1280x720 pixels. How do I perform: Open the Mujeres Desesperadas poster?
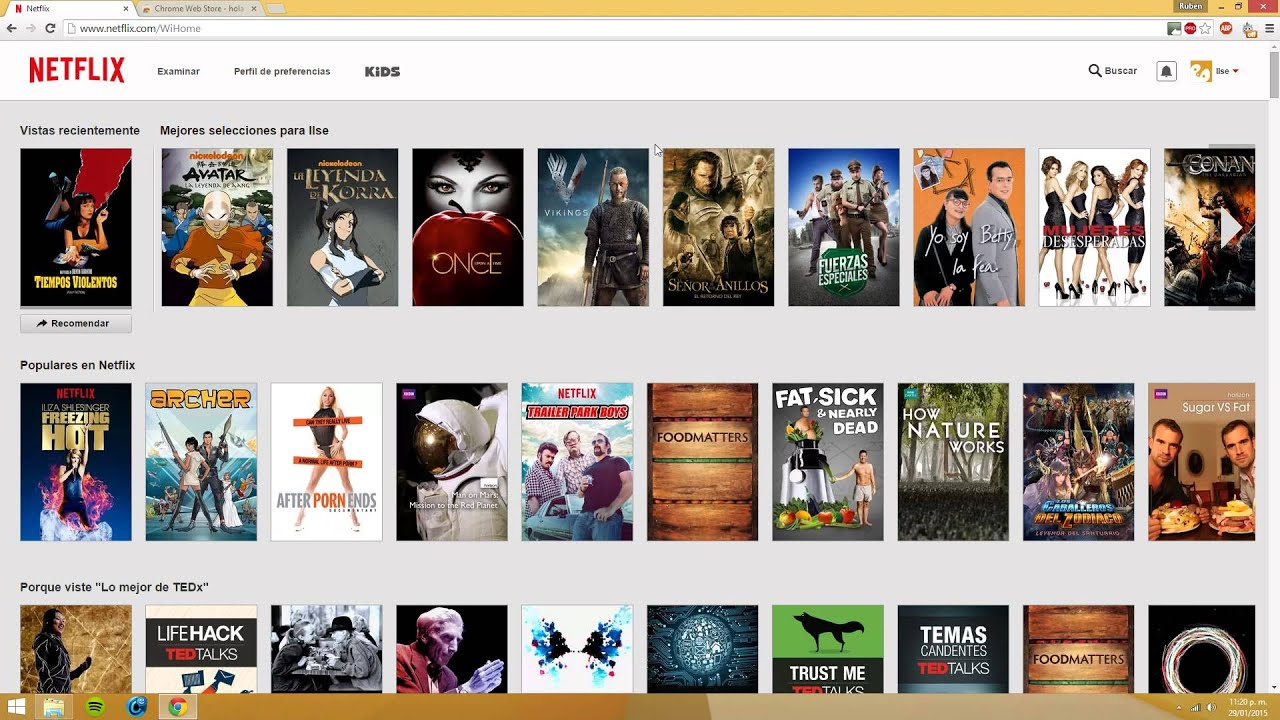tap(1094, 228)
